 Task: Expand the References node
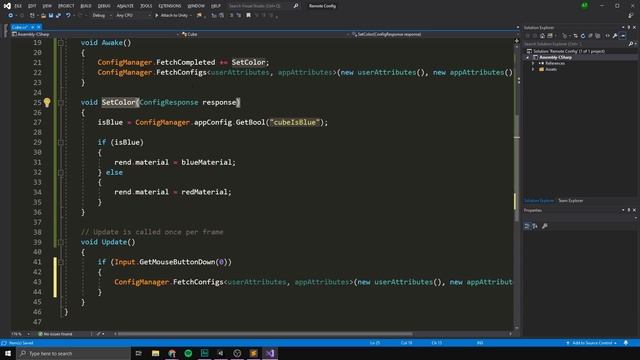pyautogui.click(x=533, y=64)
